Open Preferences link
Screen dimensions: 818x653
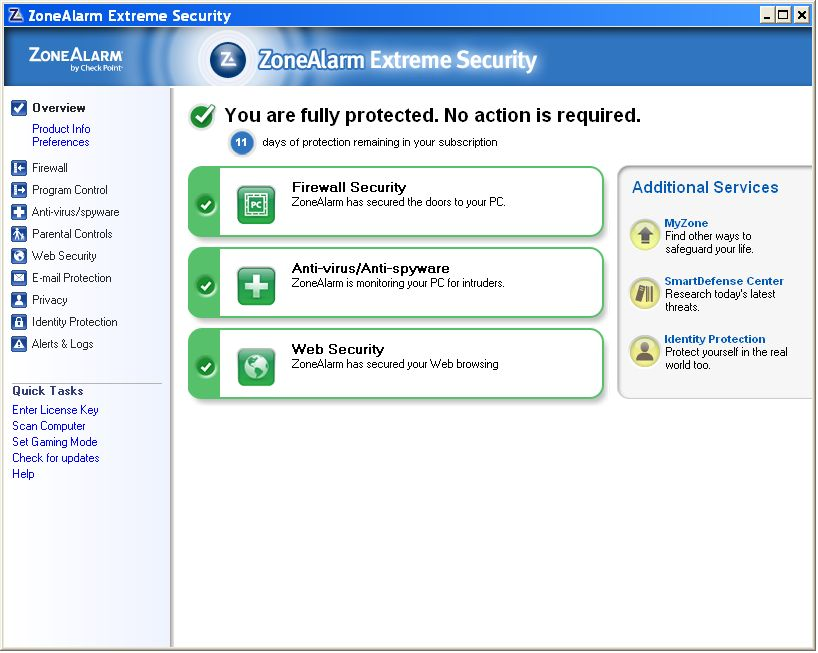(x=61, y=142)
